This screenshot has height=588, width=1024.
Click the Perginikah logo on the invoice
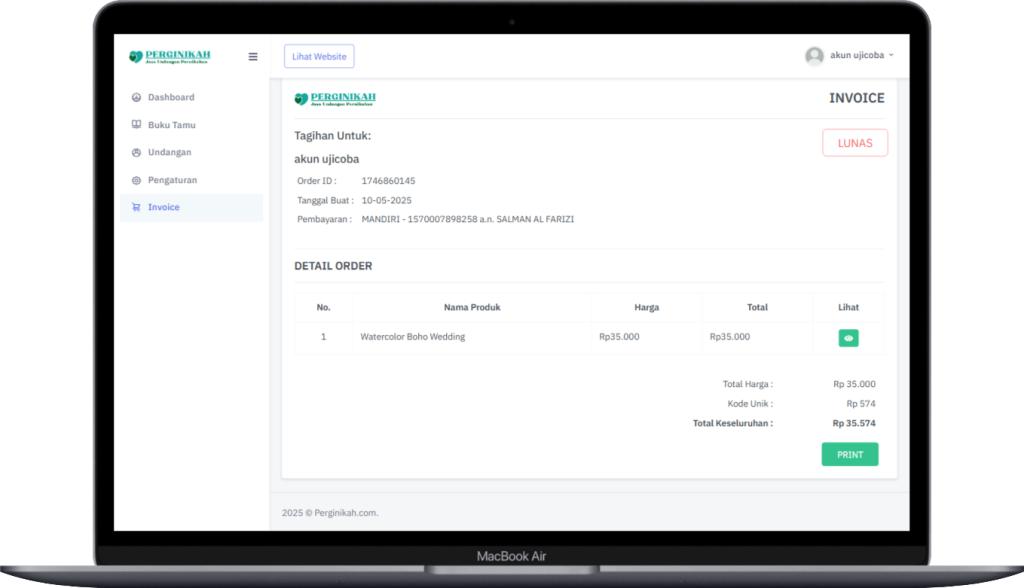[335, 99]
